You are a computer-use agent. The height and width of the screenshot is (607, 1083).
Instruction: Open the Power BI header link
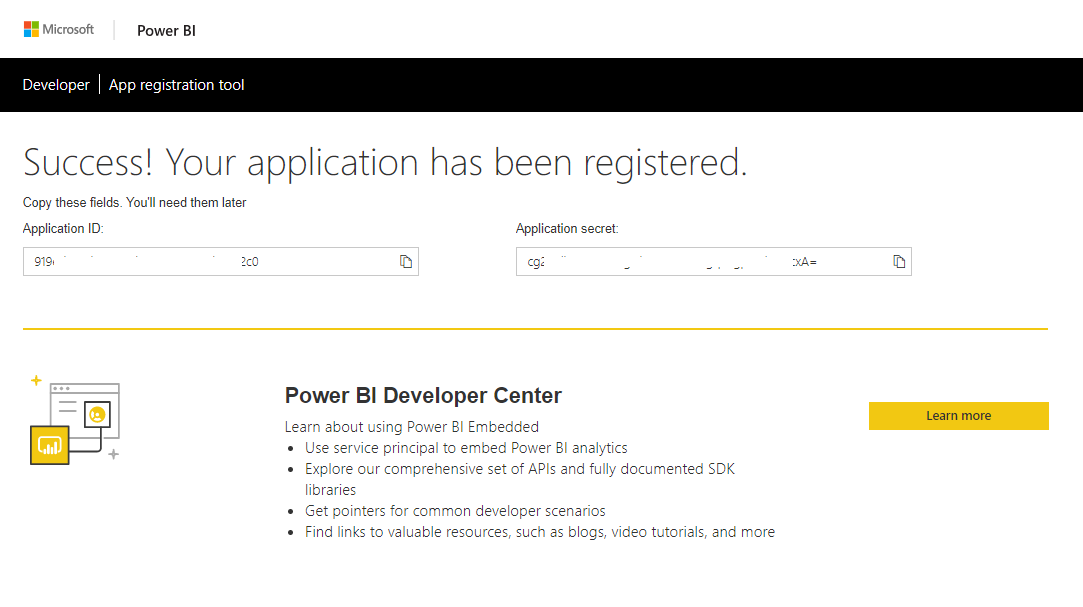(x=166, y=31)
